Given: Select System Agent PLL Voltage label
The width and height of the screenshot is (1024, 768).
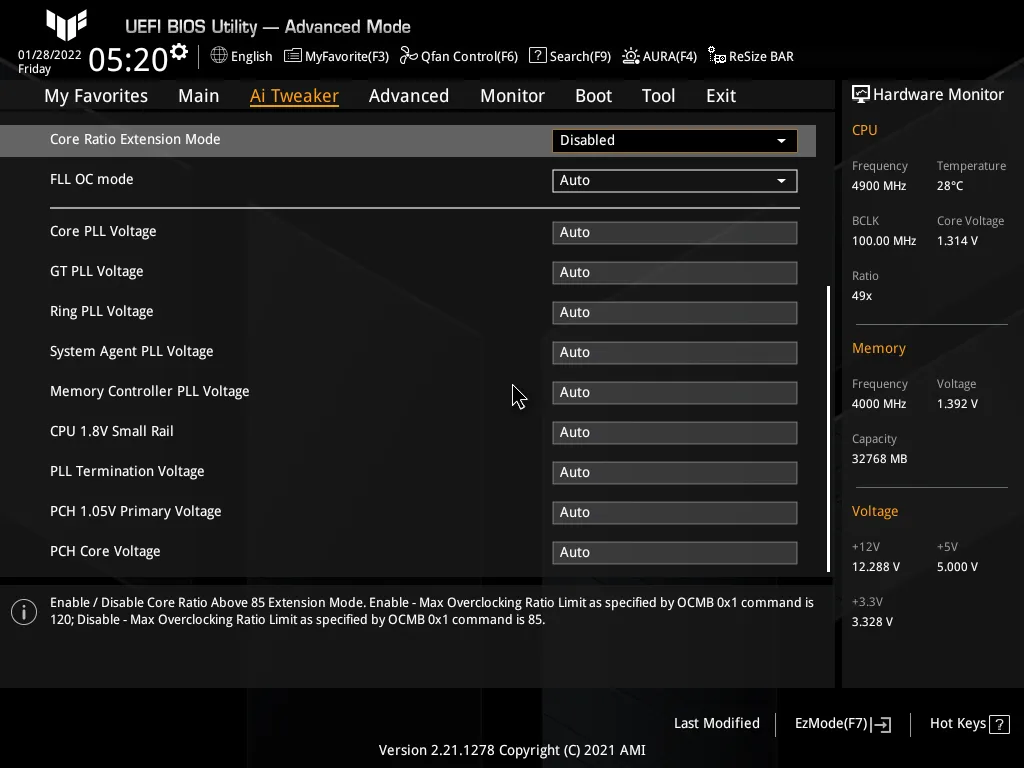Looking at the screenshot, I should pyautogui.click(x=132, y=351).
